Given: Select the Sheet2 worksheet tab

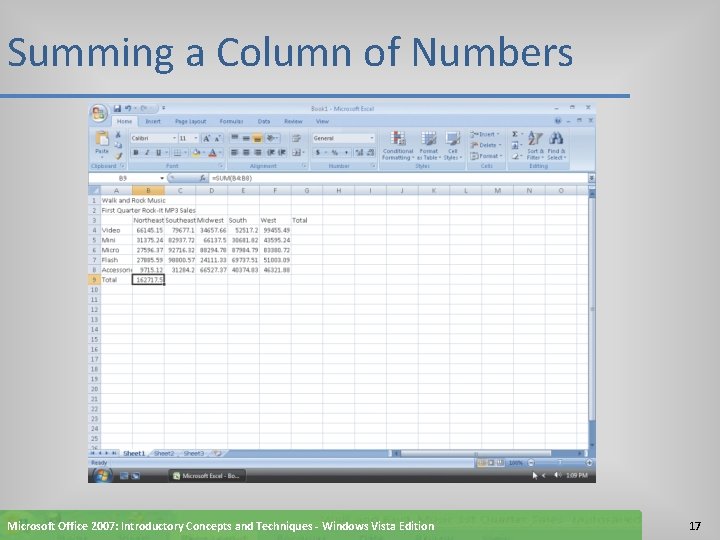Looking at the screenshot, I should (x=164, y=454).
